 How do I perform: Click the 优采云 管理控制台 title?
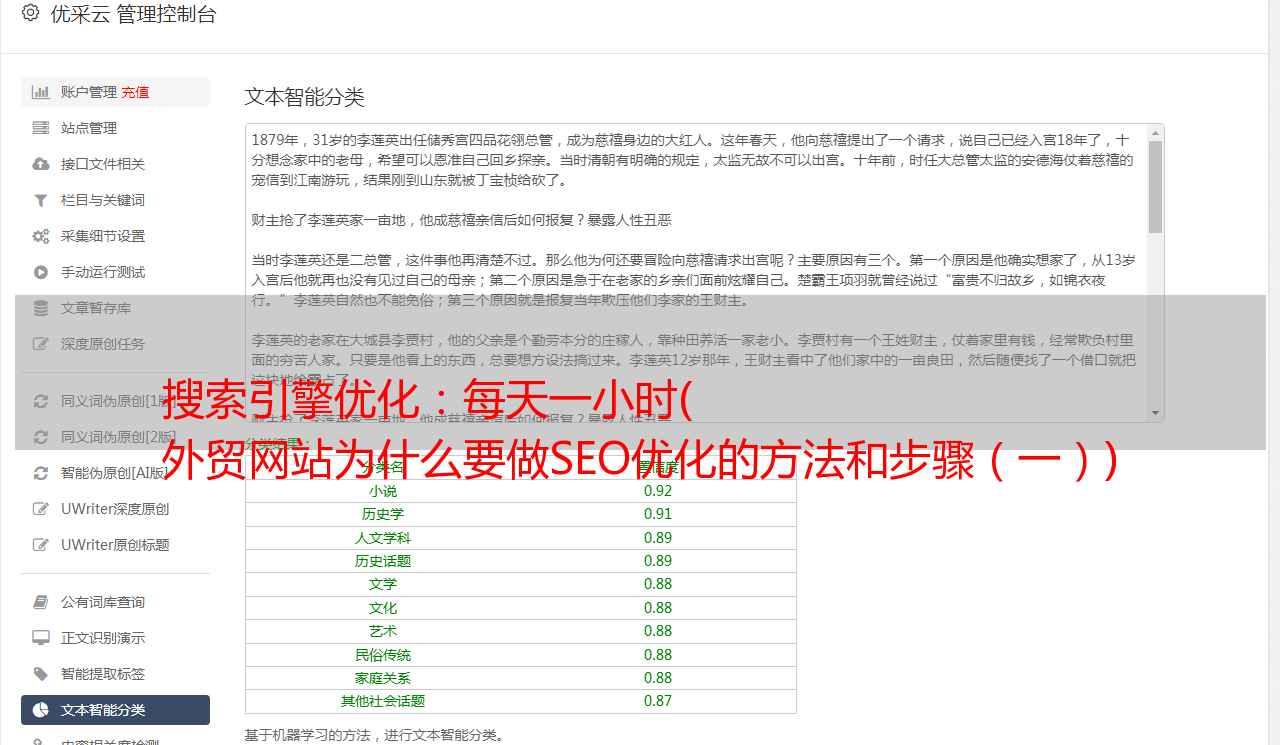[x=133, y=14]
